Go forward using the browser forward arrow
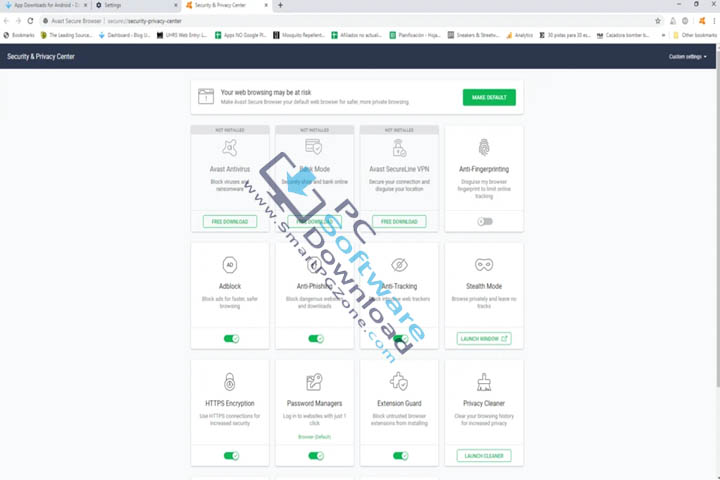The width and height of the screenshot is (720, 480). 18,21
